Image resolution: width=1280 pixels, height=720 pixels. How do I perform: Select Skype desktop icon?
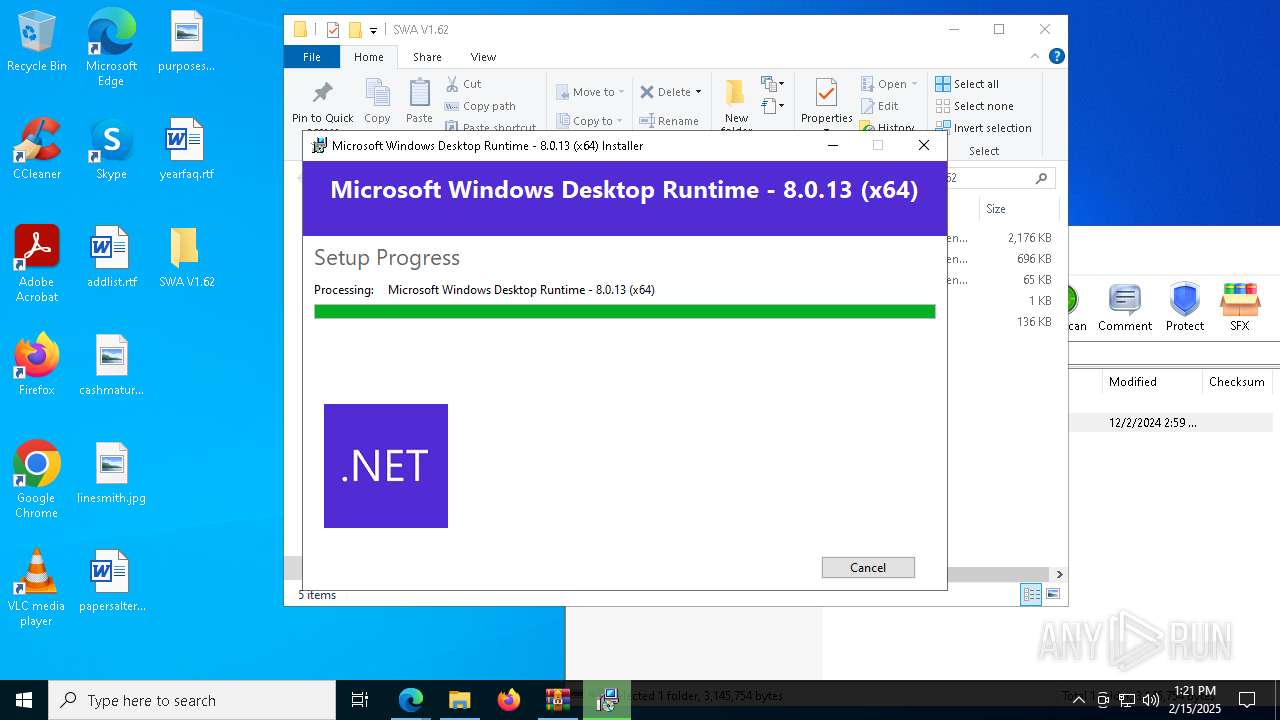coord(111,149)
